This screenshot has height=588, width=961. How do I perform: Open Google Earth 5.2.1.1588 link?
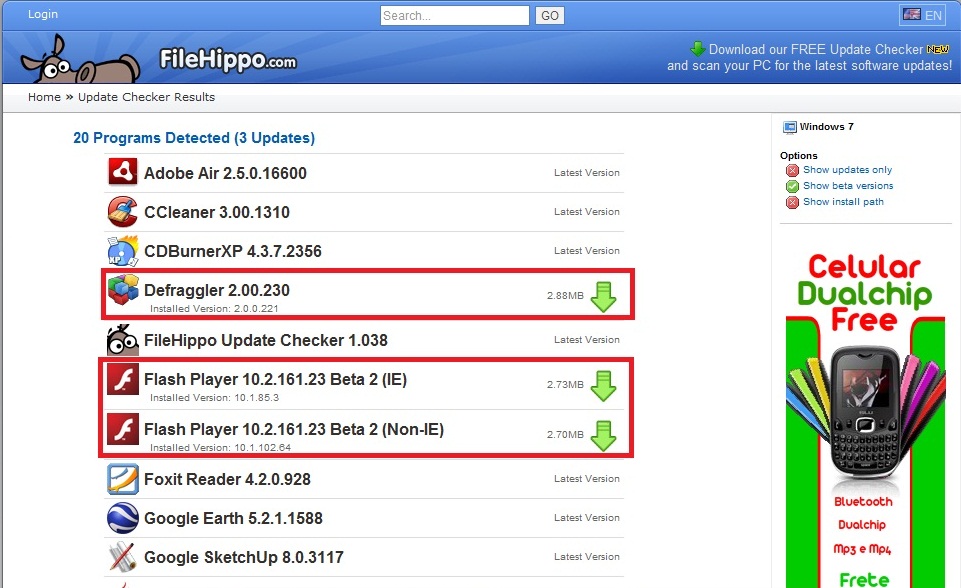233,518
